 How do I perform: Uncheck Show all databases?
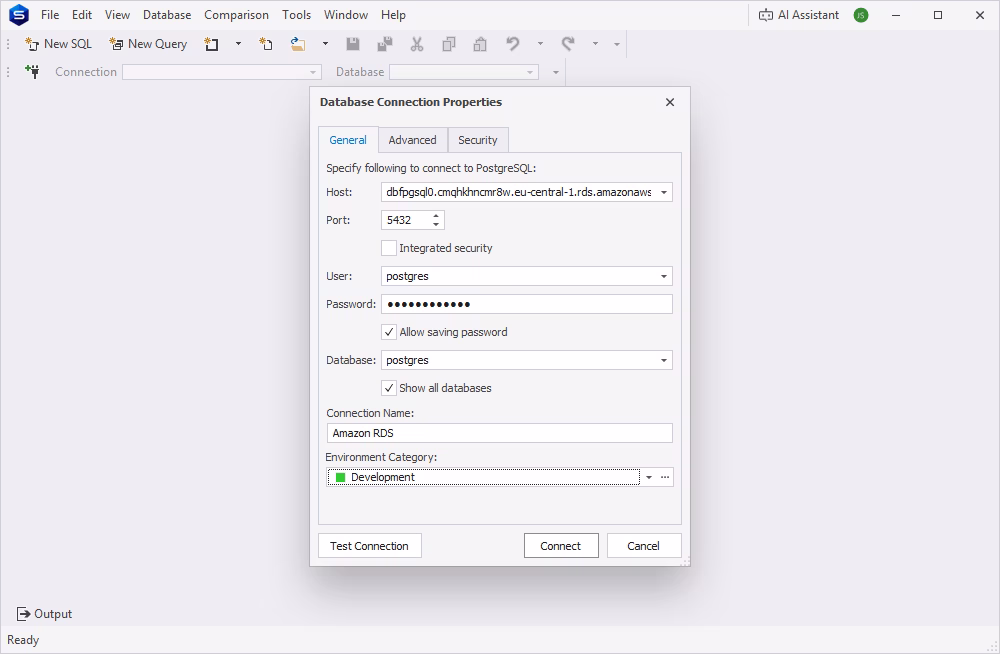(x=388, y=388)
